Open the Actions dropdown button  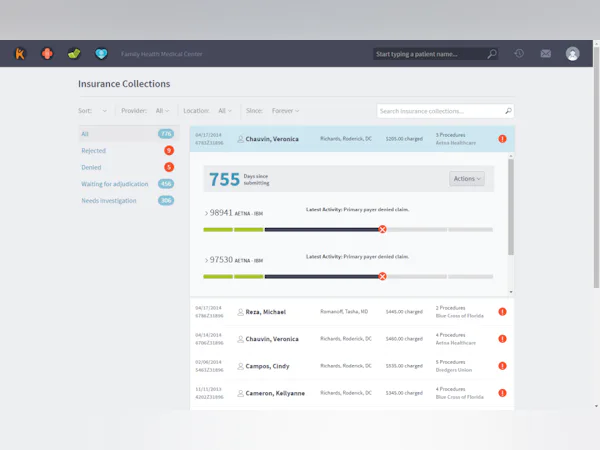(x=467, y=179)
